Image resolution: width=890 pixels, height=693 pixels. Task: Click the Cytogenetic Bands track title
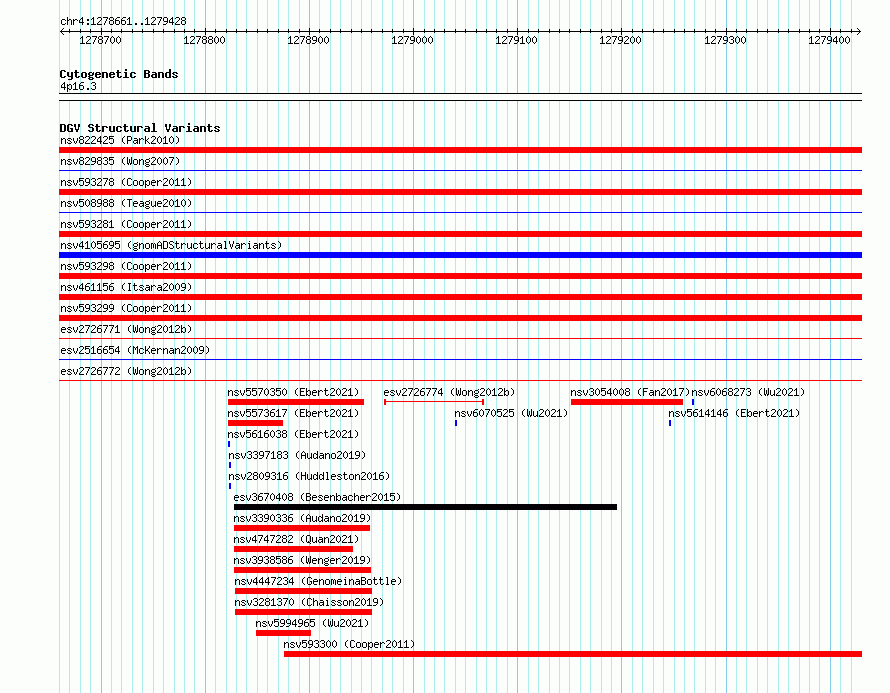(119, 74)
